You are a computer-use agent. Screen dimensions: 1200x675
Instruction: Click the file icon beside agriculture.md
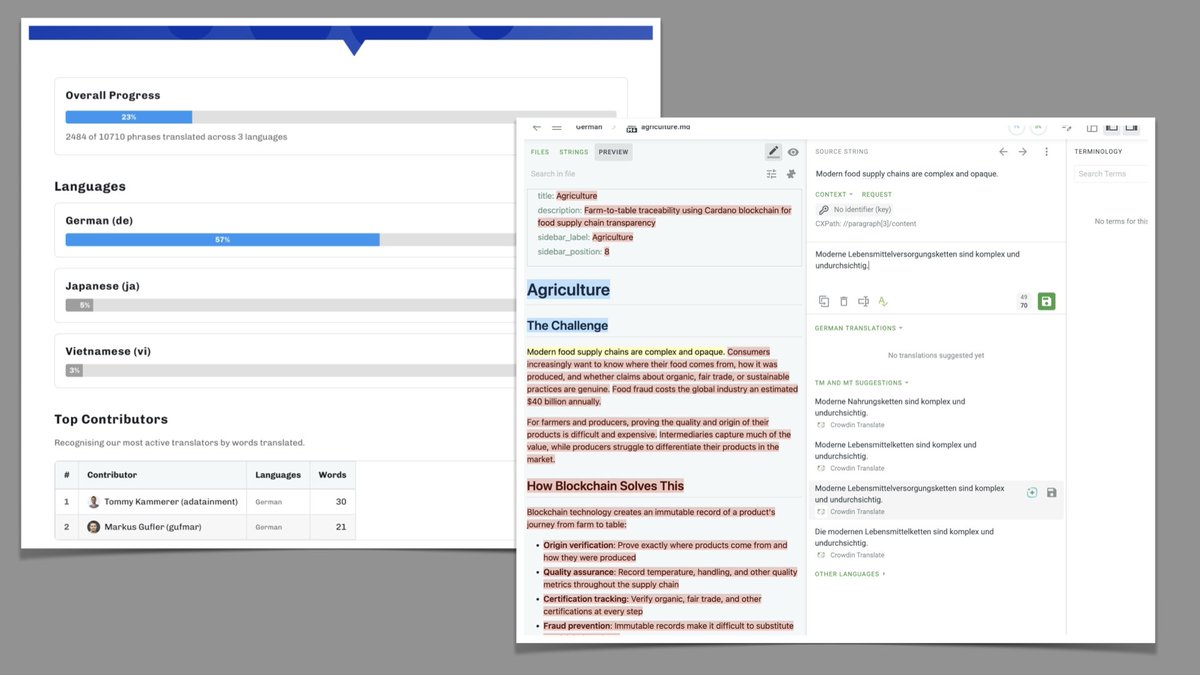[x=632, y=128]
